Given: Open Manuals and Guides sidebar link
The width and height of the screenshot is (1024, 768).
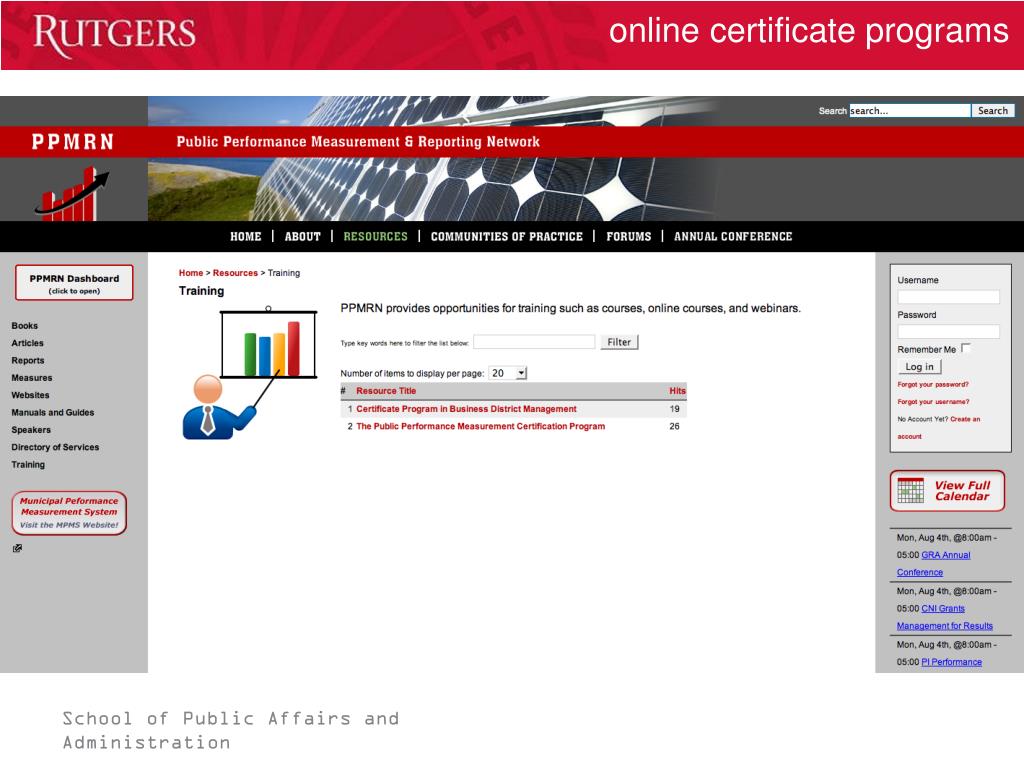Looking at the screenshot, I should (x=53, y=412).
